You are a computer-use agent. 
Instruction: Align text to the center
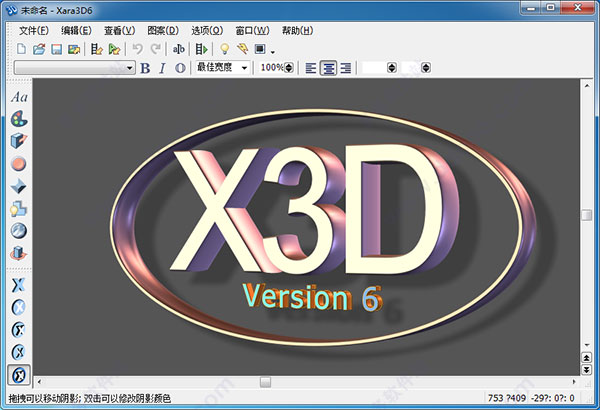(328, 68)
